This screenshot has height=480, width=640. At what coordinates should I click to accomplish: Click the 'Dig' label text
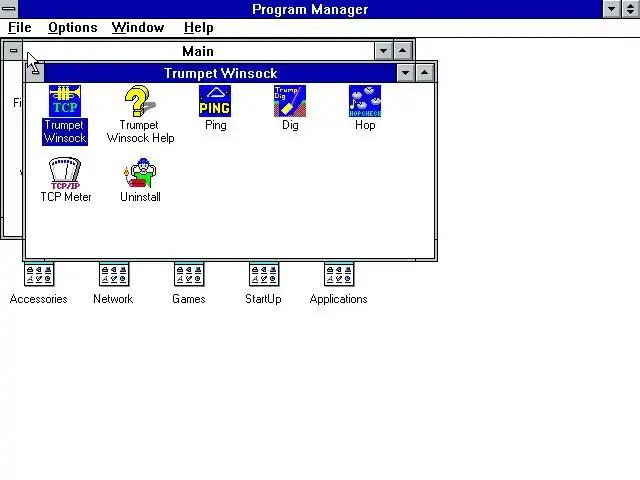click(x=290, y=125)
